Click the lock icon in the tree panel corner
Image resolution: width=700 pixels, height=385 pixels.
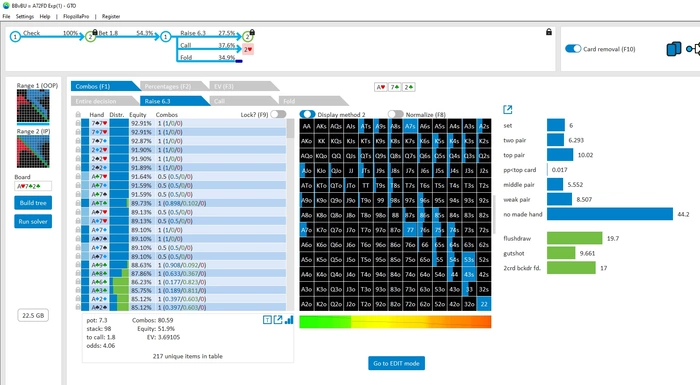point(549,32)
